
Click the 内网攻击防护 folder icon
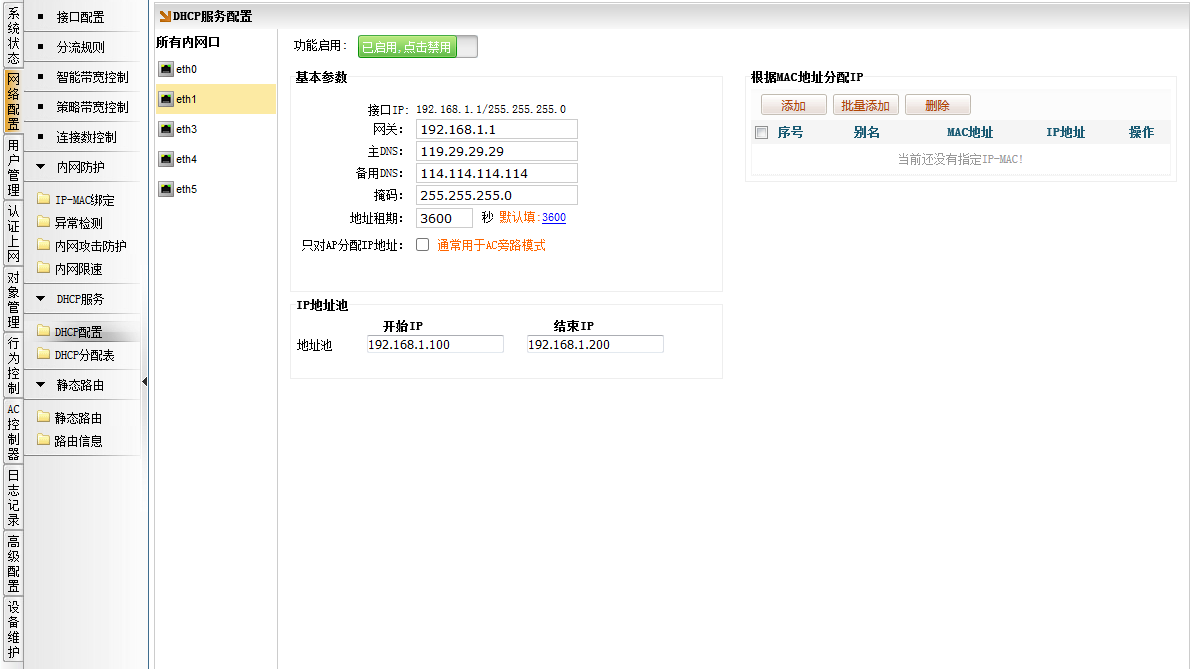pyautogui.click(x=43, y=245)
